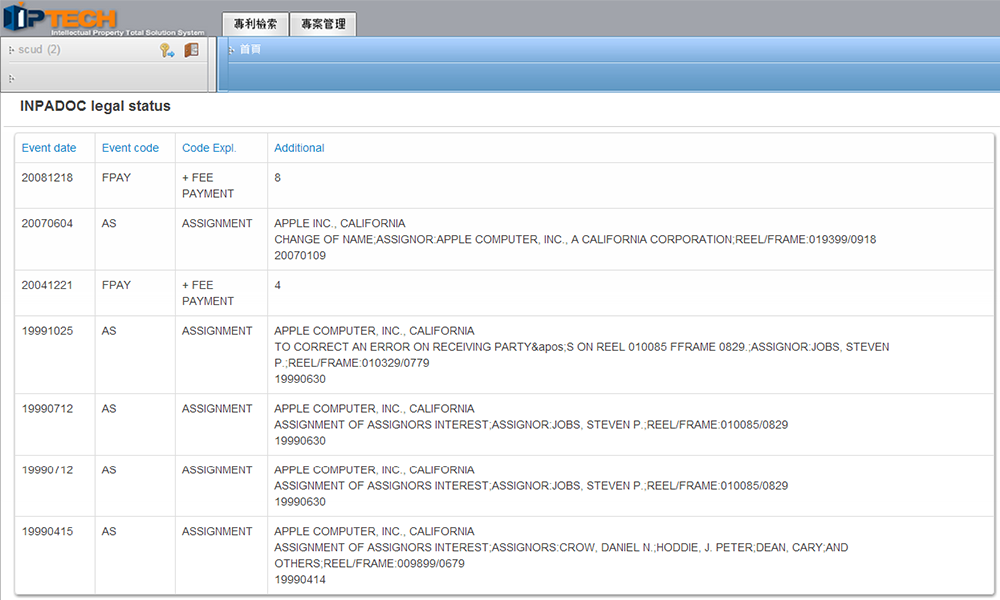Click the Additional column header
The image size is (1000, 600).
299,148
